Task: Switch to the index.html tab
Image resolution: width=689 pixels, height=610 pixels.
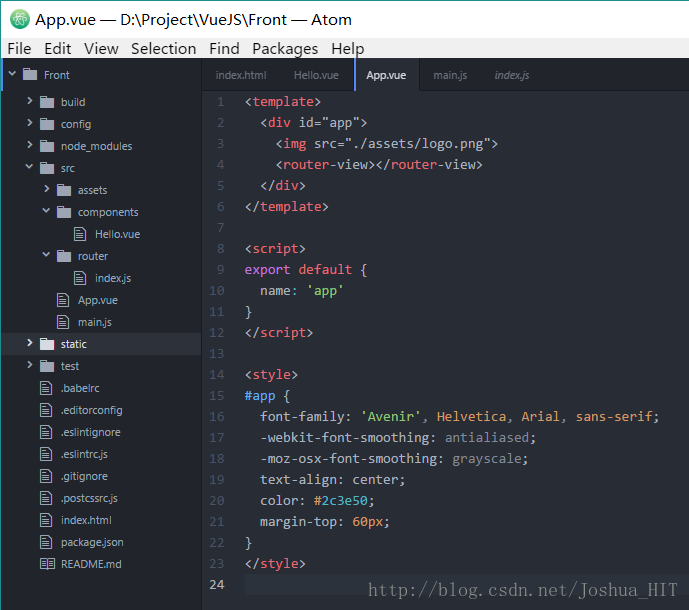Action: point(241,75)
